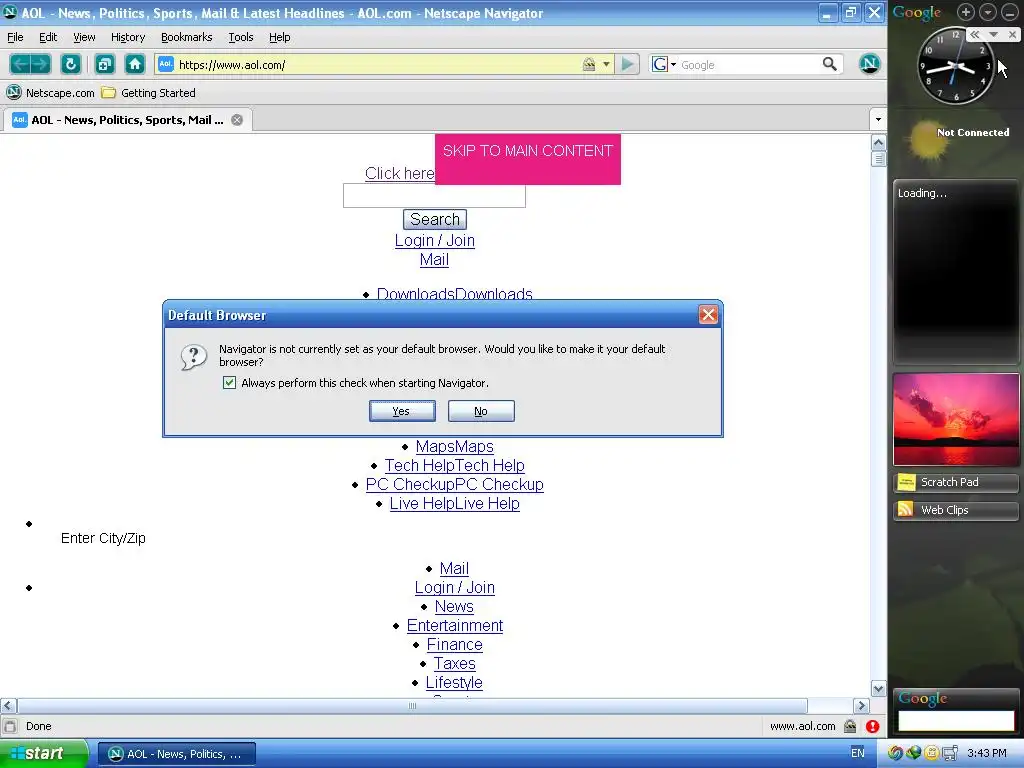The image size is (1024, 768).
Task: Close the AOL tab with its X
Action: (237, 120)
